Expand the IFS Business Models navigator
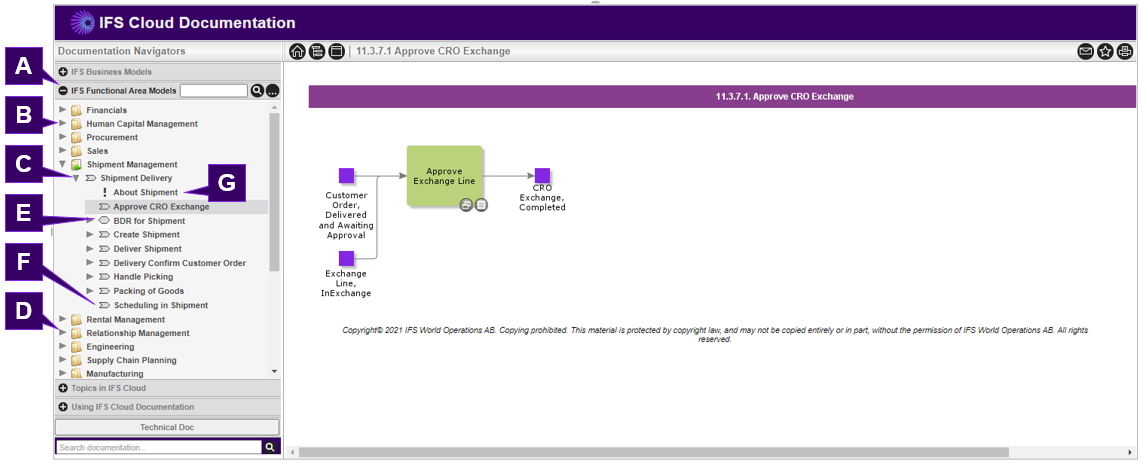 pos(63,72)
